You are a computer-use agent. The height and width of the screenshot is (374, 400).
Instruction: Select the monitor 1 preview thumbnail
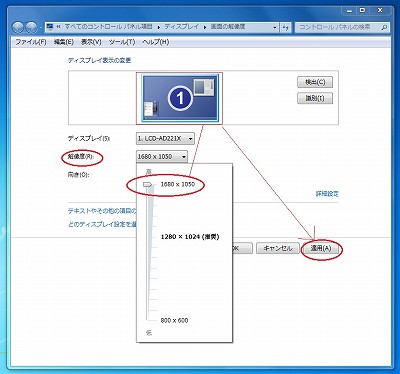[180, 98]
